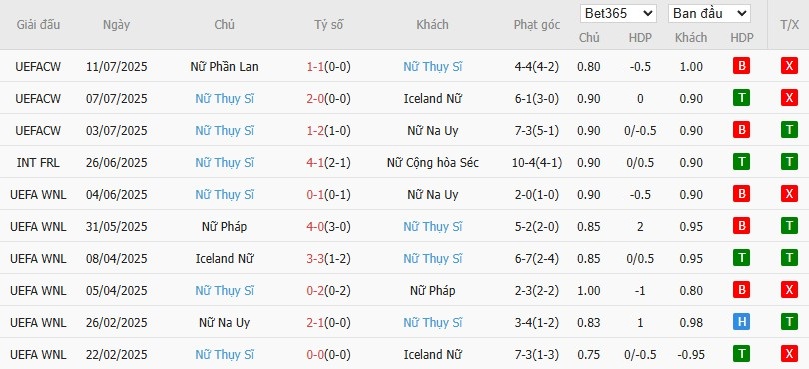Open Nữ Thụy Sĩ home link on 05/04/2025

[x=224, y=291]
